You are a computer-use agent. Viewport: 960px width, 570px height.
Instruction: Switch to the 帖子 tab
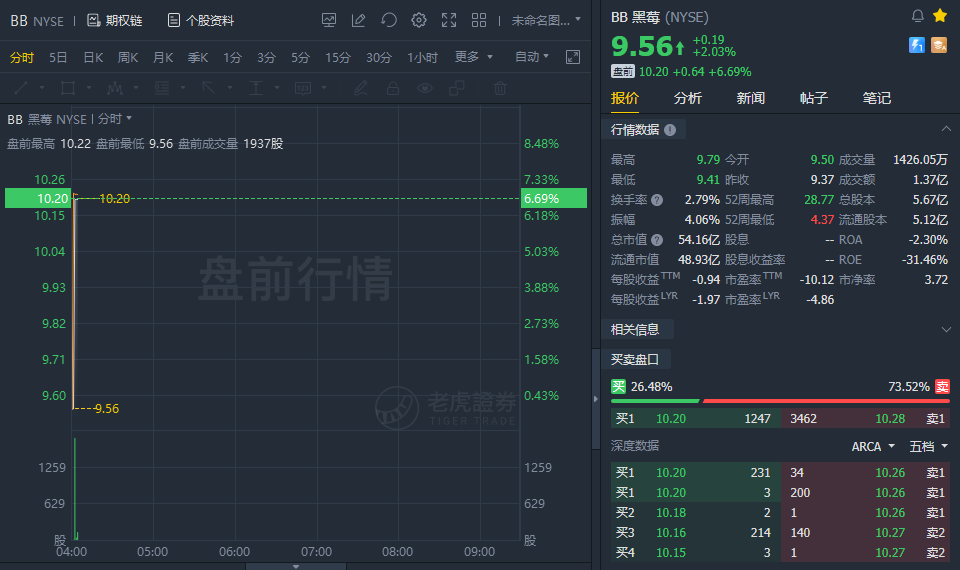click(x=814, y=98)
